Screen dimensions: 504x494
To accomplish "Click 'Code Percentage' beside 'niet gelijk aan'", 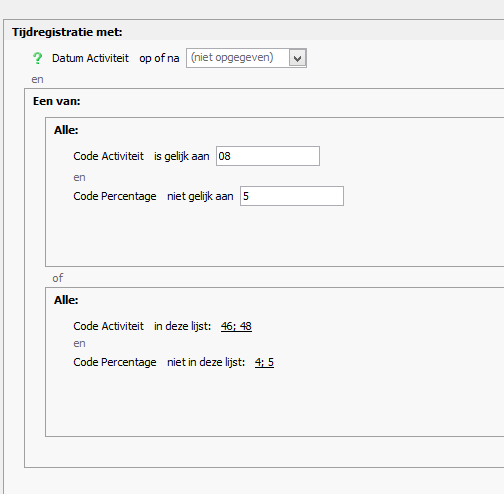I will click(x=115, y=196).
